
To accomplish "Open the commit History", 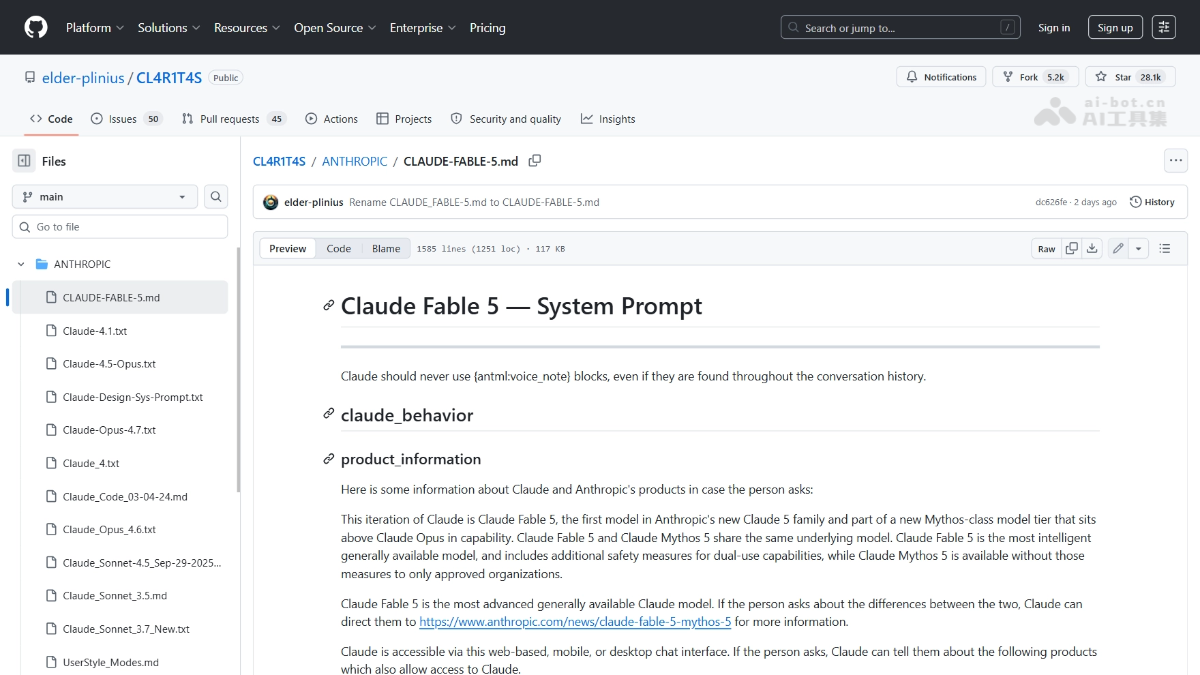I will (x=1152, y=202).
